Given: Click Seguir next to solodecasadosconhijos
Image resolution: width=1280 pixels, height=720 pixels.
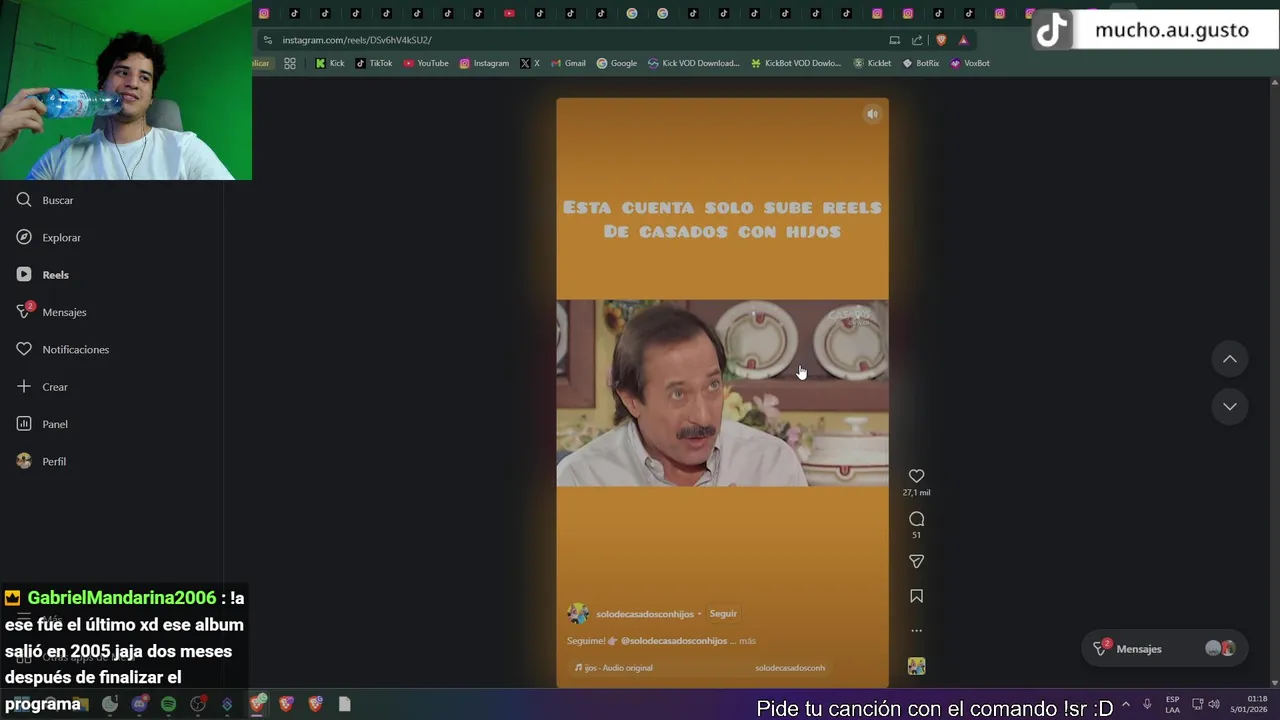Looking at the screenshot, I should [x=723, y=614].
